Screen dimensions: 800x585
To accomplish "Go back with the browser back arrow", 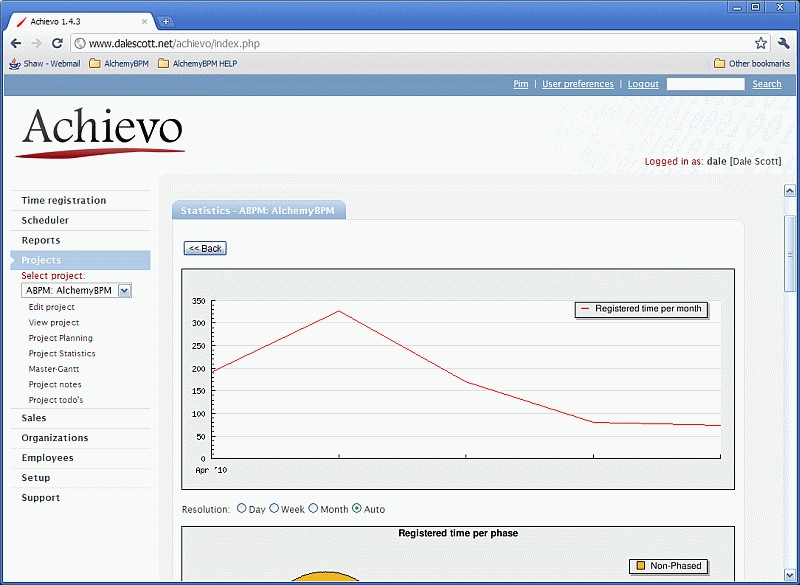I will click(16, 43).
